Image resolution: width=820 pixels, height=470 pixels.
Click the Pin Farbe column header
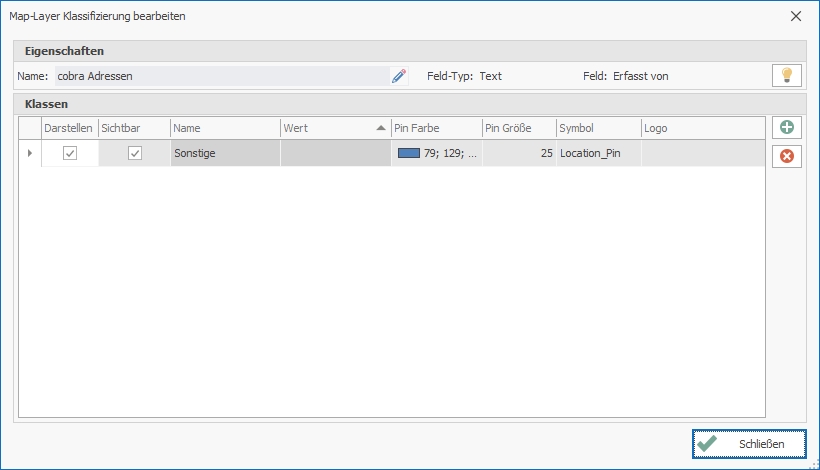pyautogui.click(x=435, y=128)
